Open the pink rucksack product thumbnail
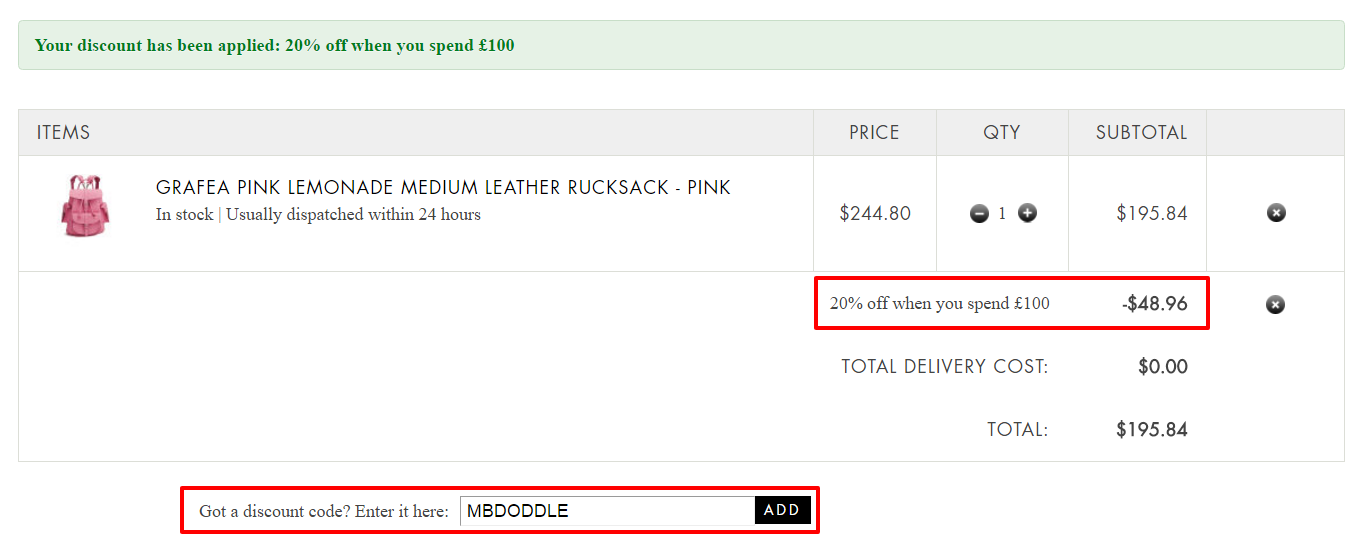Screen dimensions: 1368x560 [86, 206]
